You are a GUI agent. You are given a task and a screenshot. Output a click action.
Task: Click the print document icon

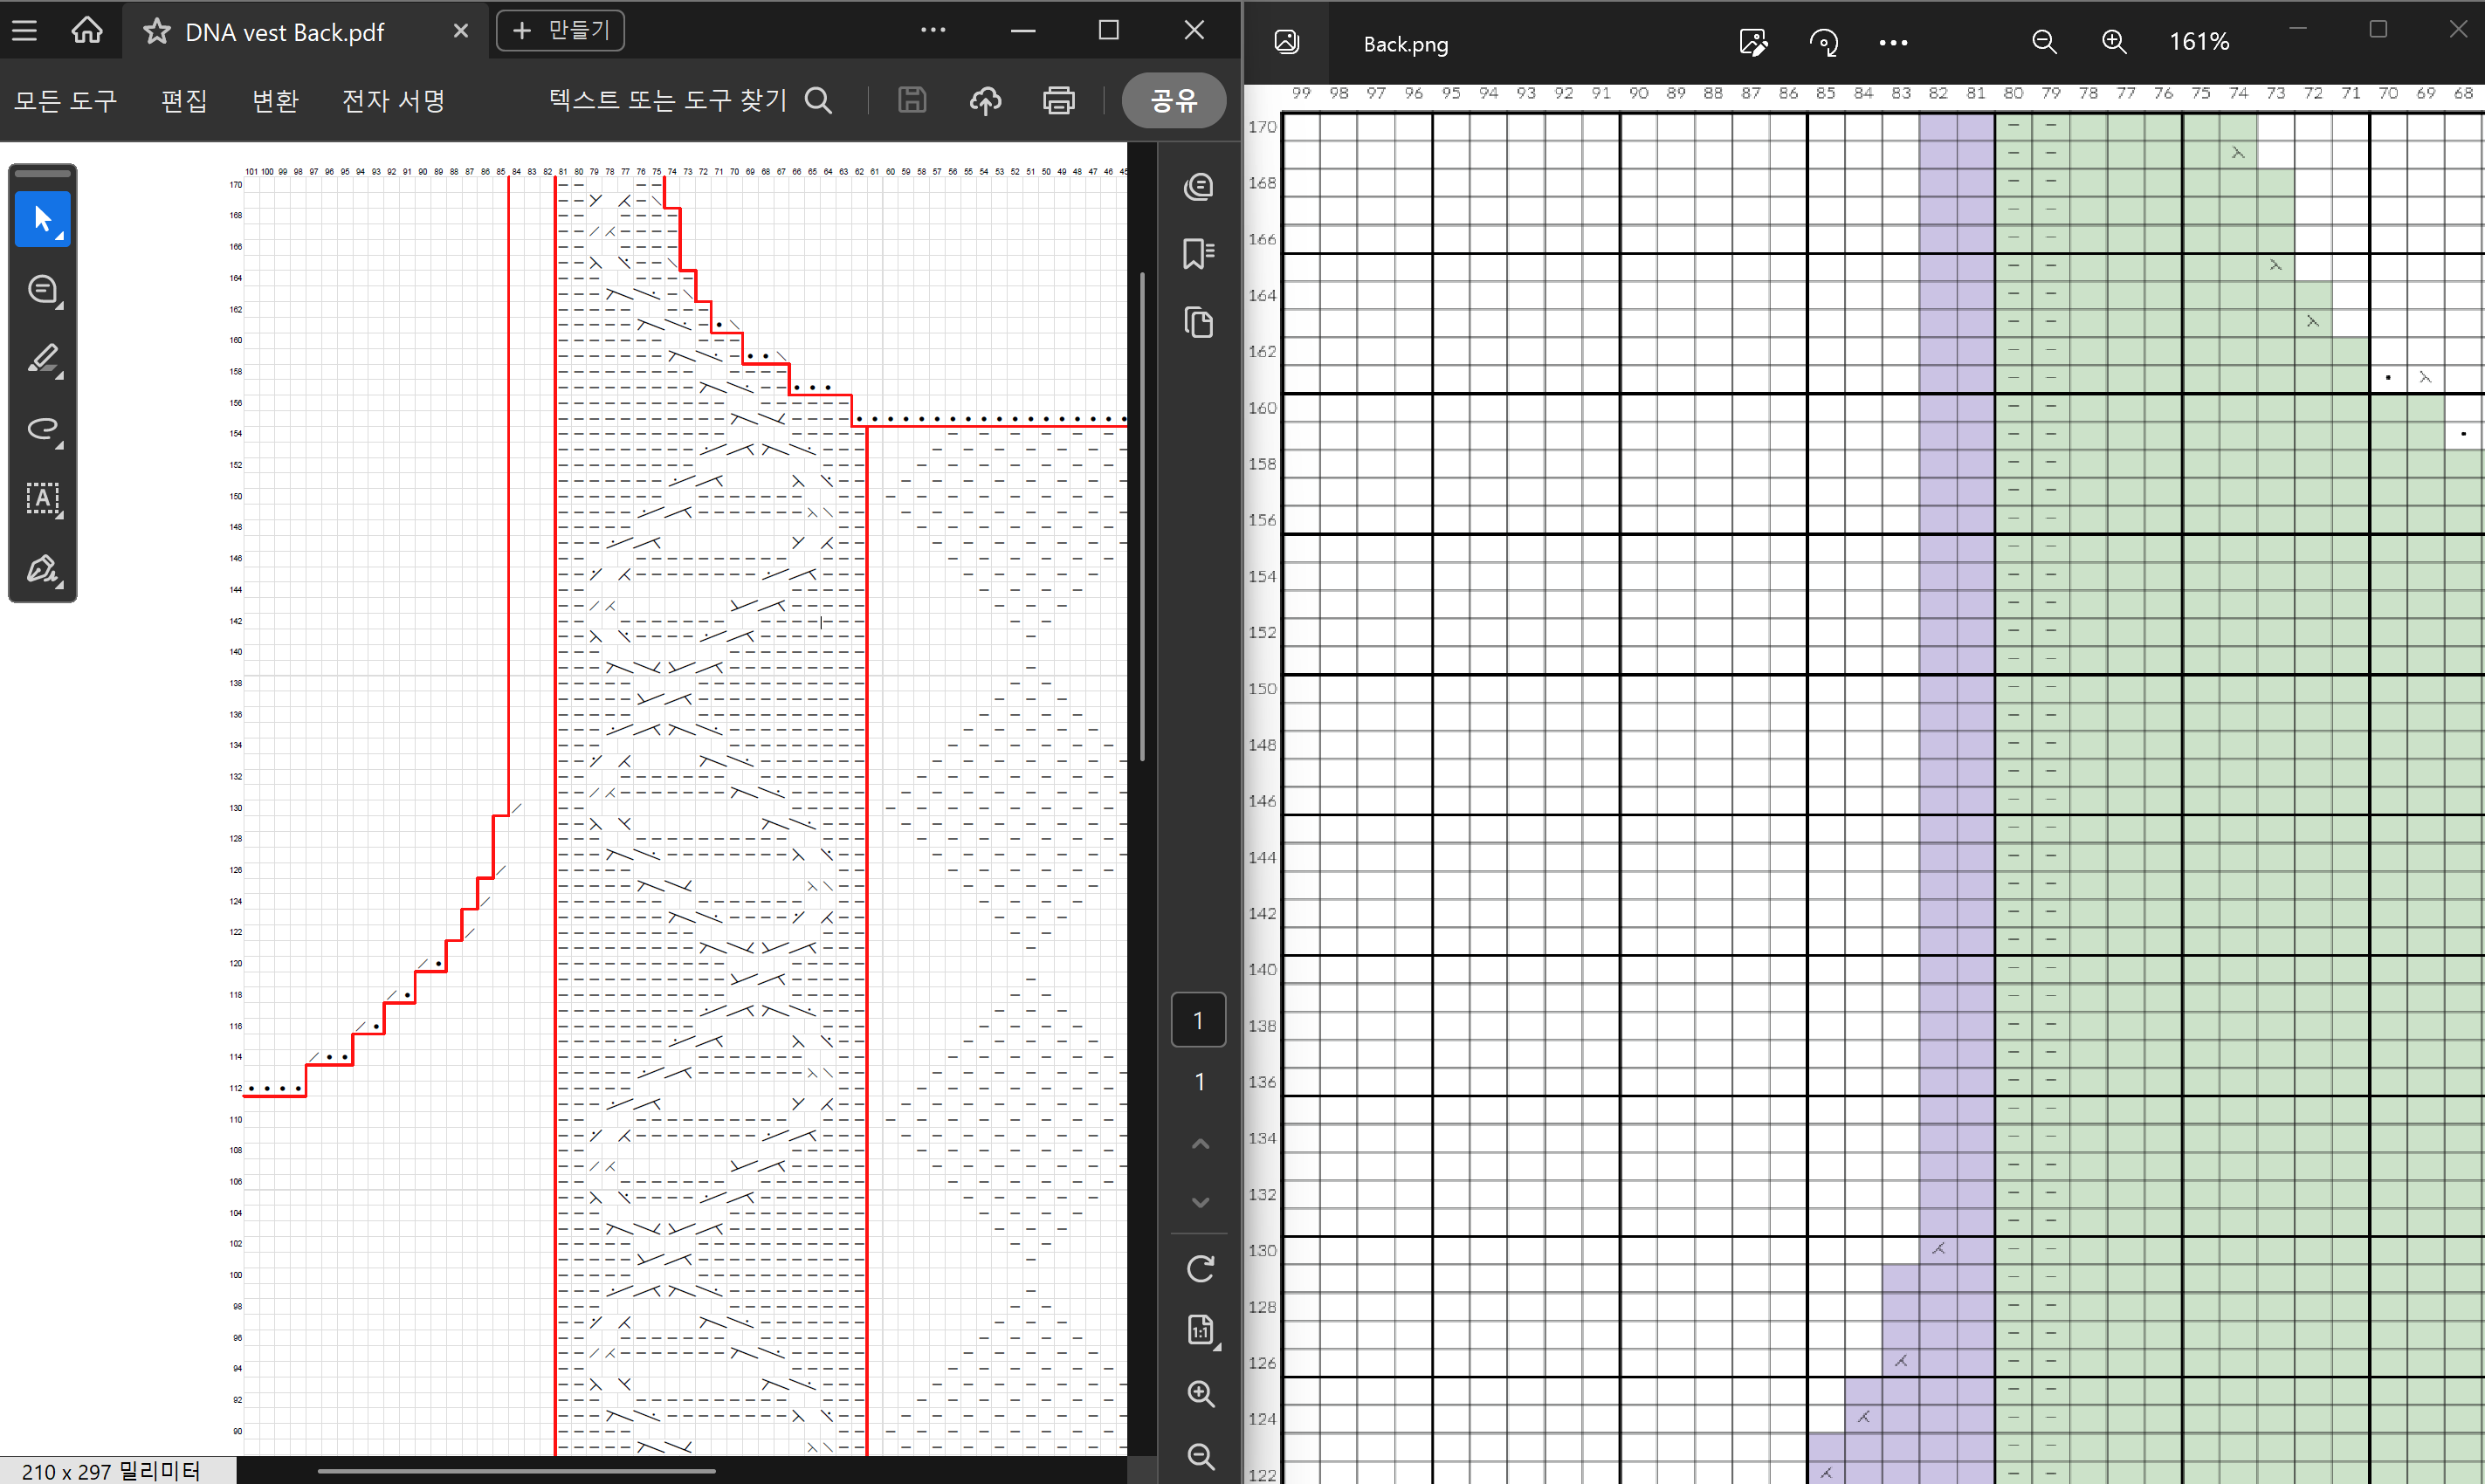click(x=1058, y=100)
